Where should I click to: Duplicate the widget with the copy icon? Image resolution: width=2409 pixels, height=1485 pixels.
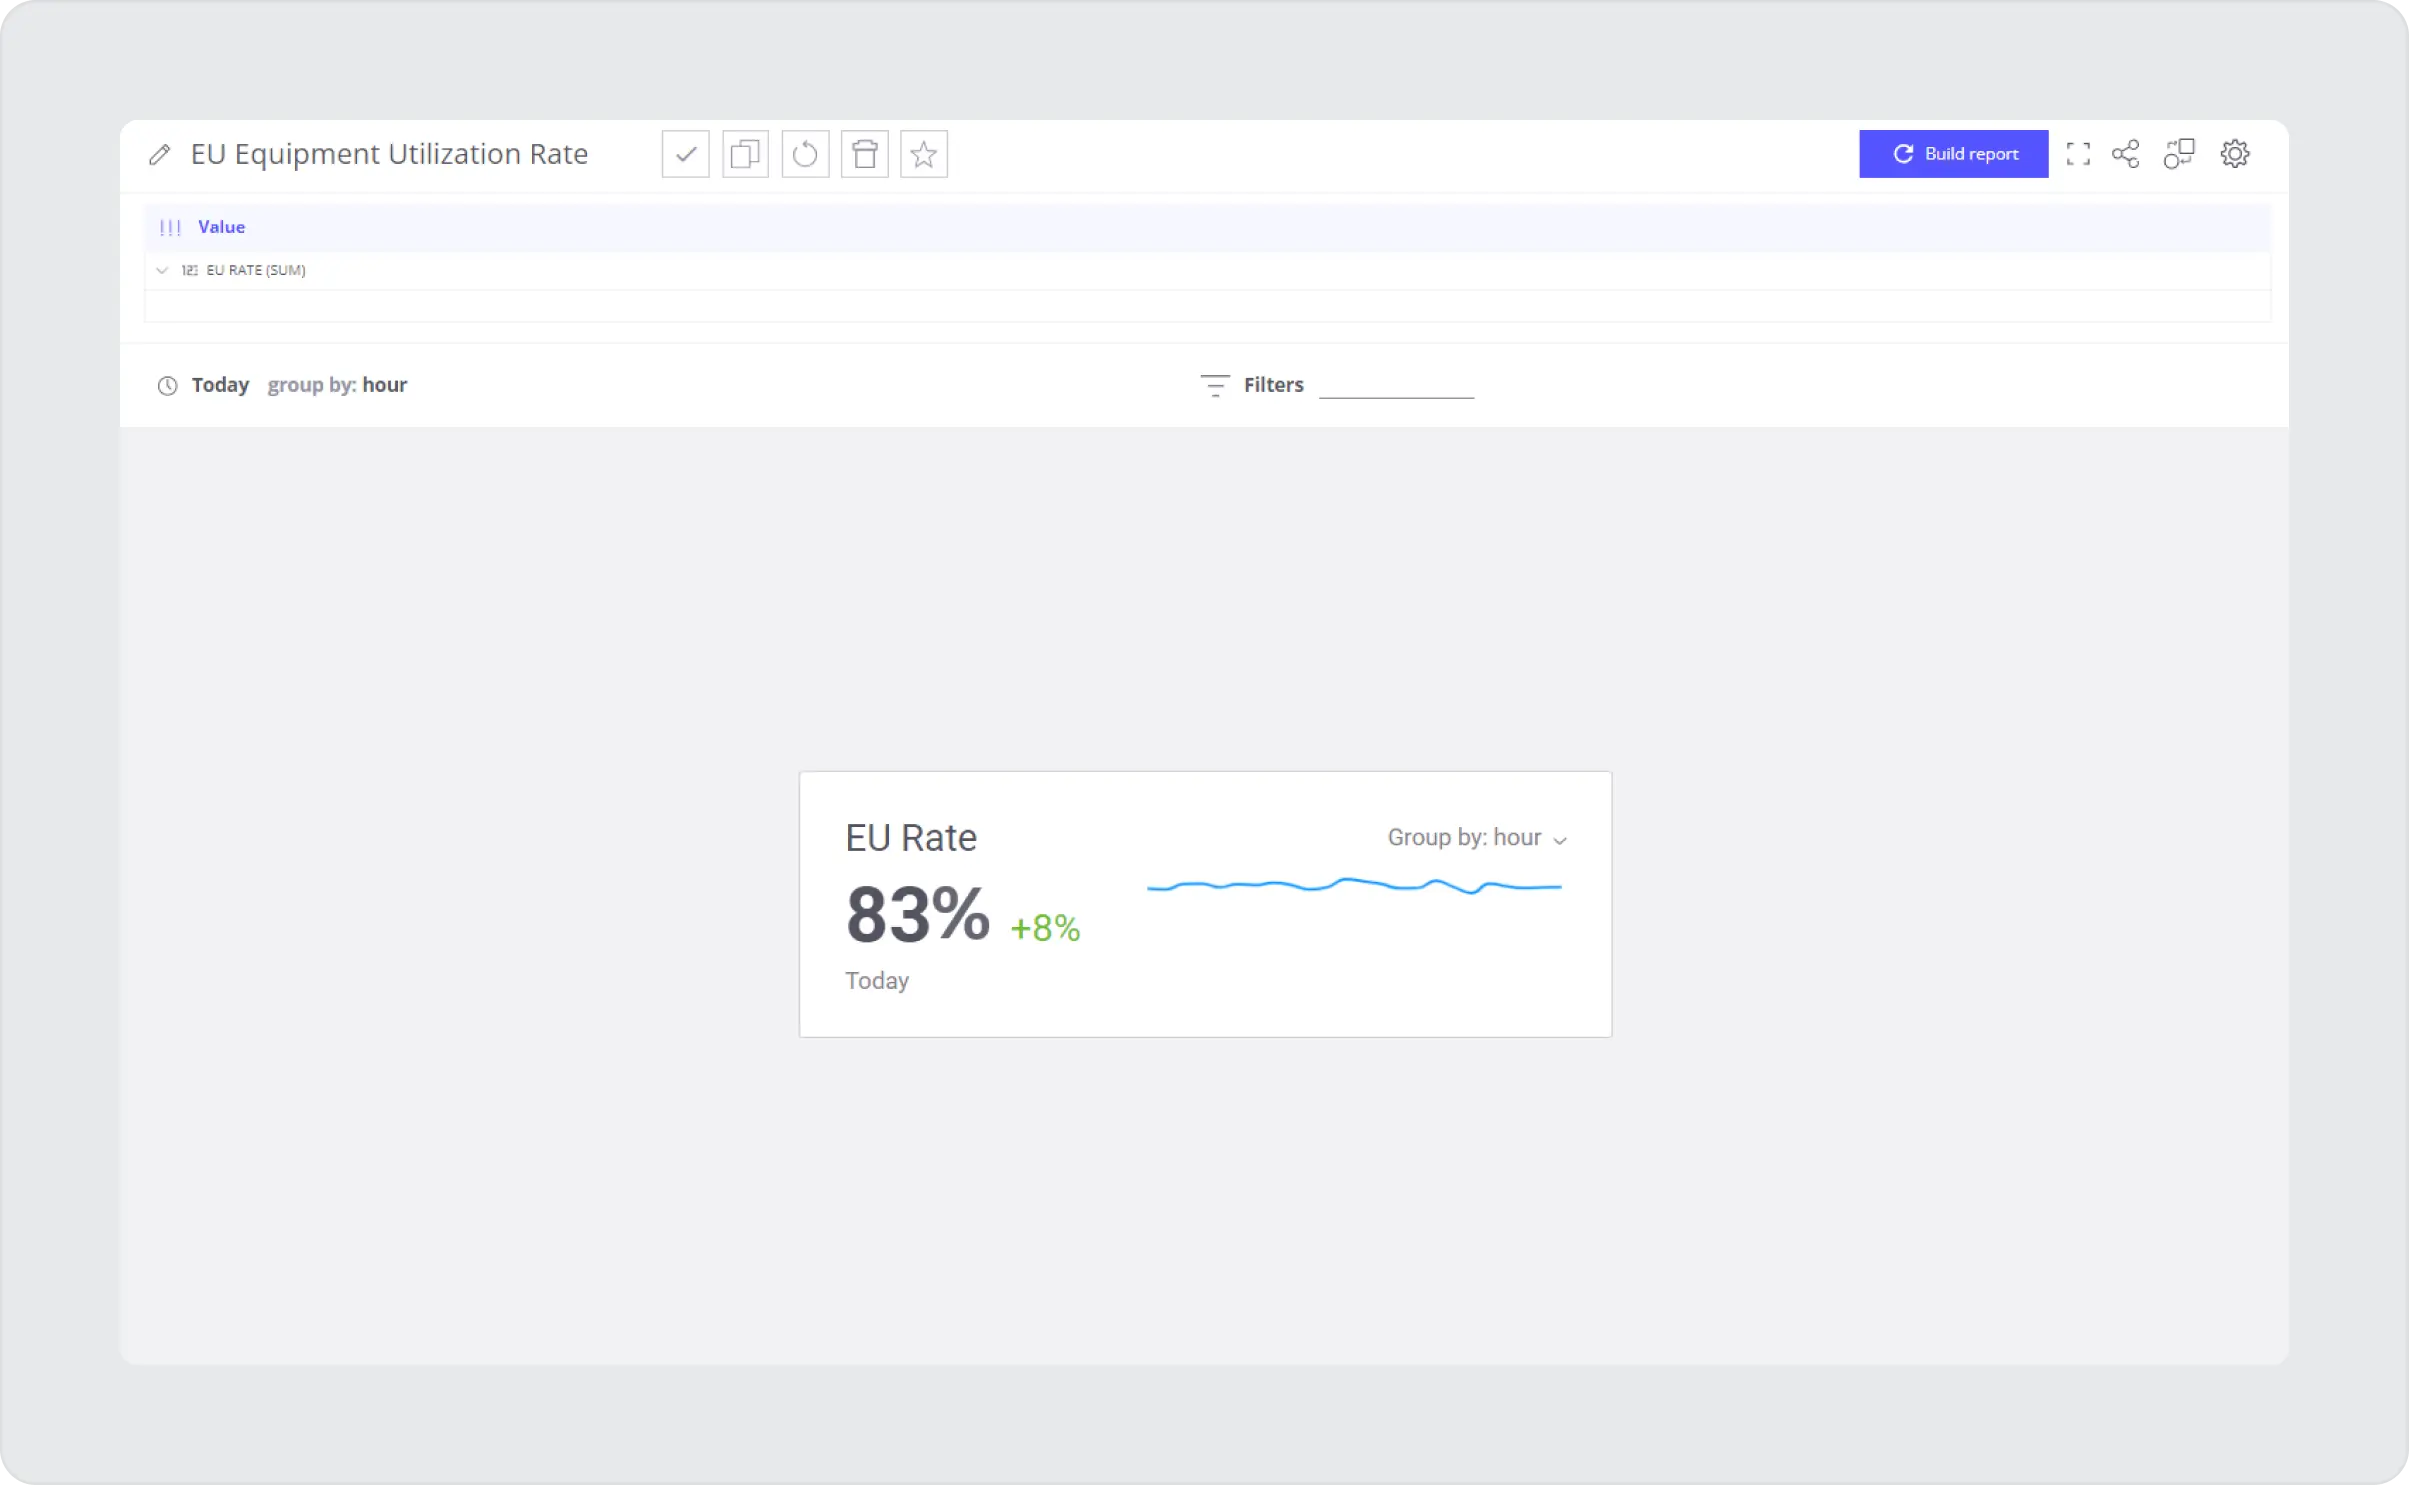coord(744,154)
